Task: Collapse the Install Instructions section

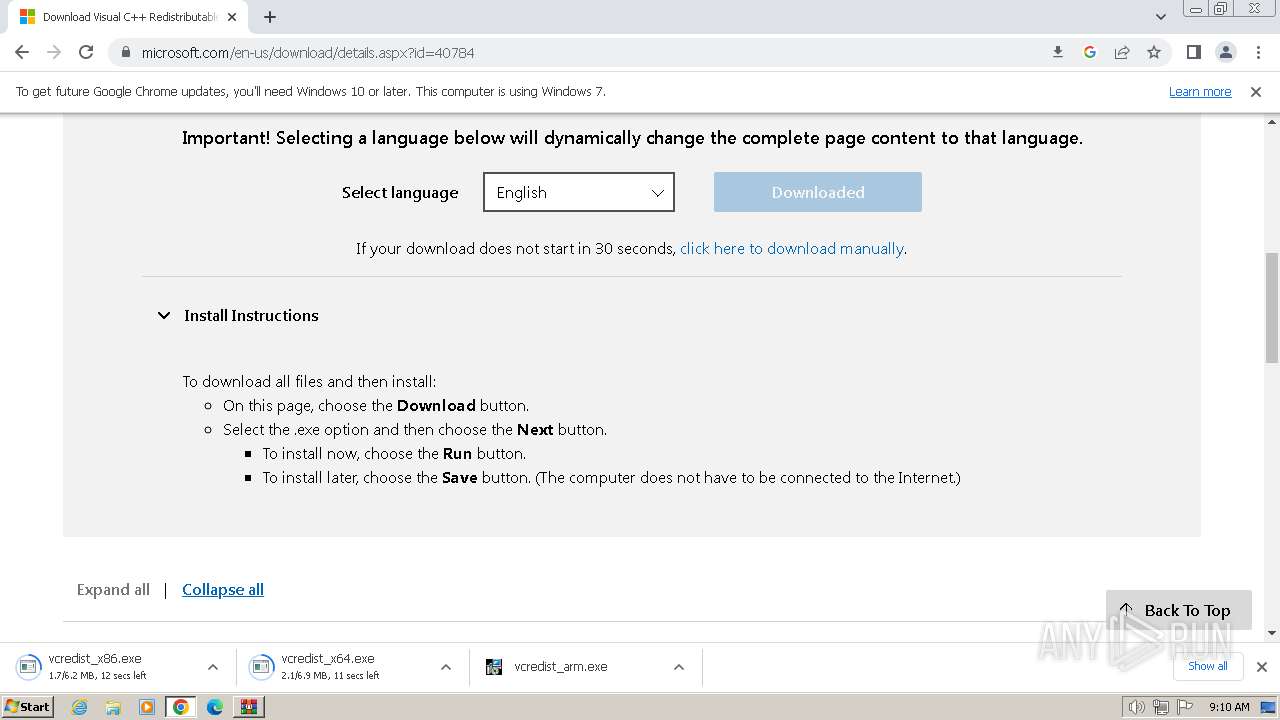Action: pyautogui.click(x=164, y=315)
